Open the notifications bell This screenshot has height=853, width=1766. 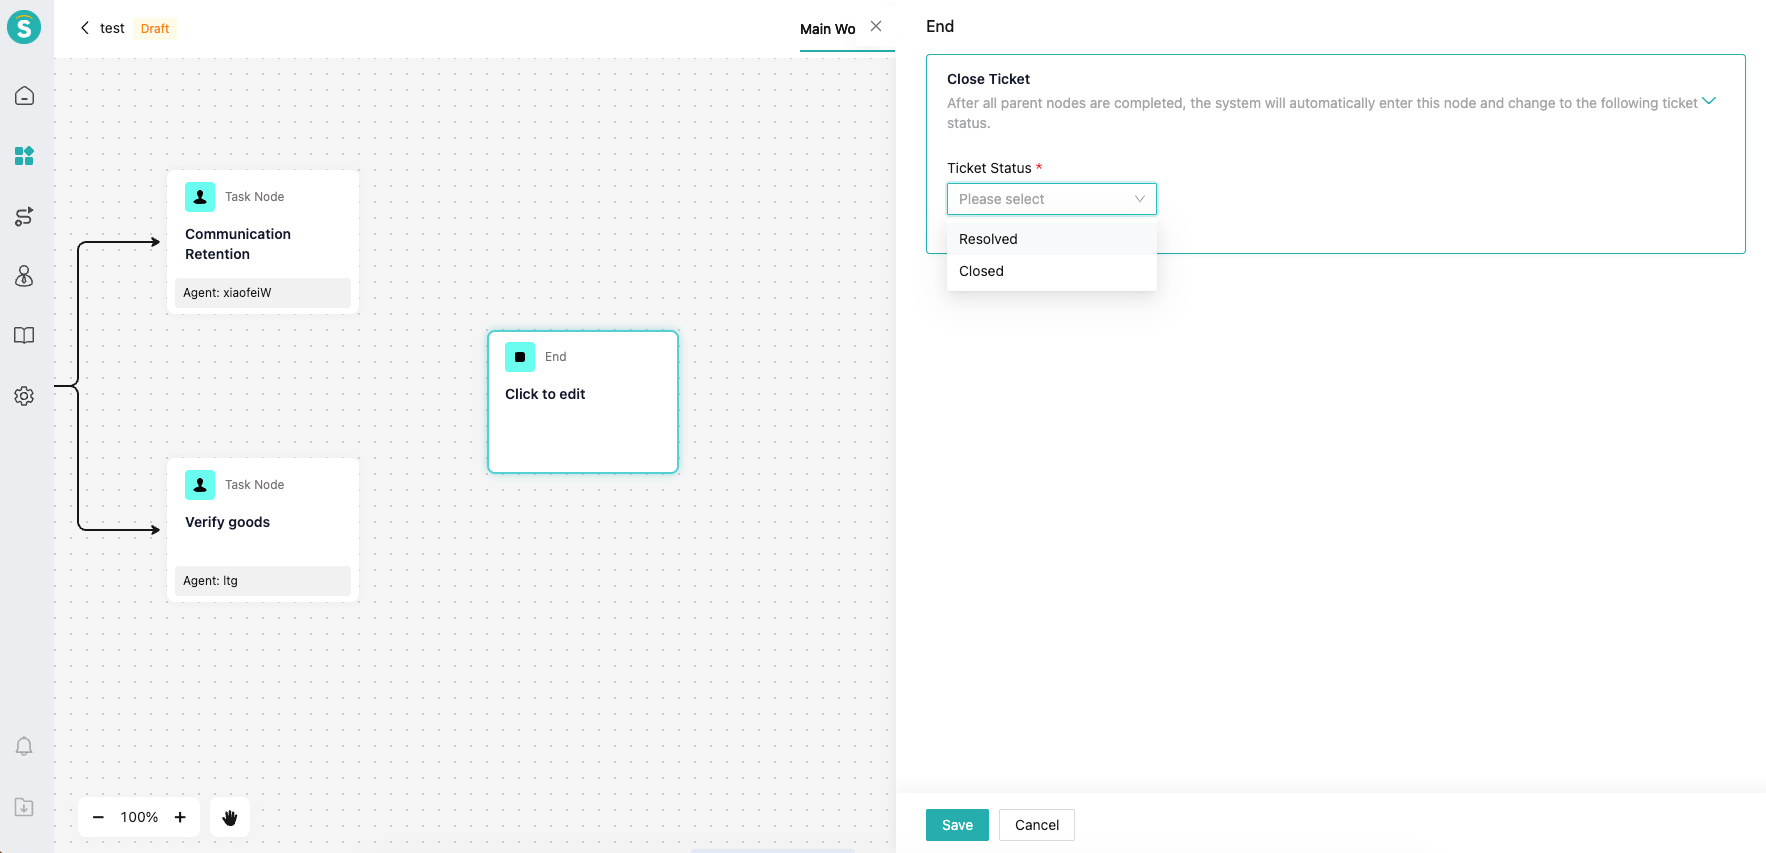tap(24, 747)
